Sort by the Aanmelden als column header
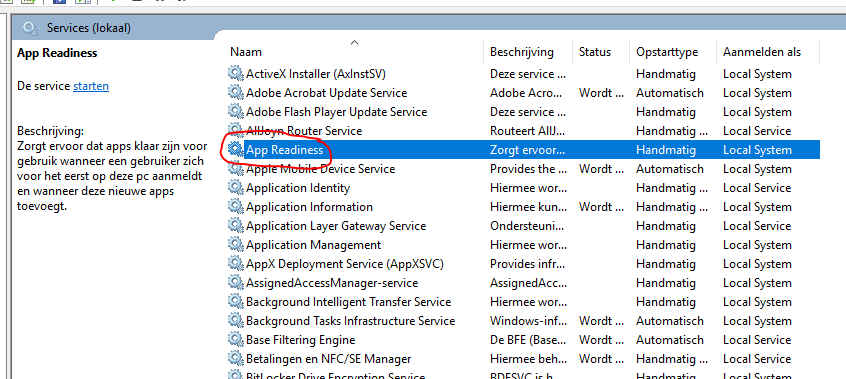Image resolution: width=846 pixels, height=379 pixels. [x=762, y=52]
